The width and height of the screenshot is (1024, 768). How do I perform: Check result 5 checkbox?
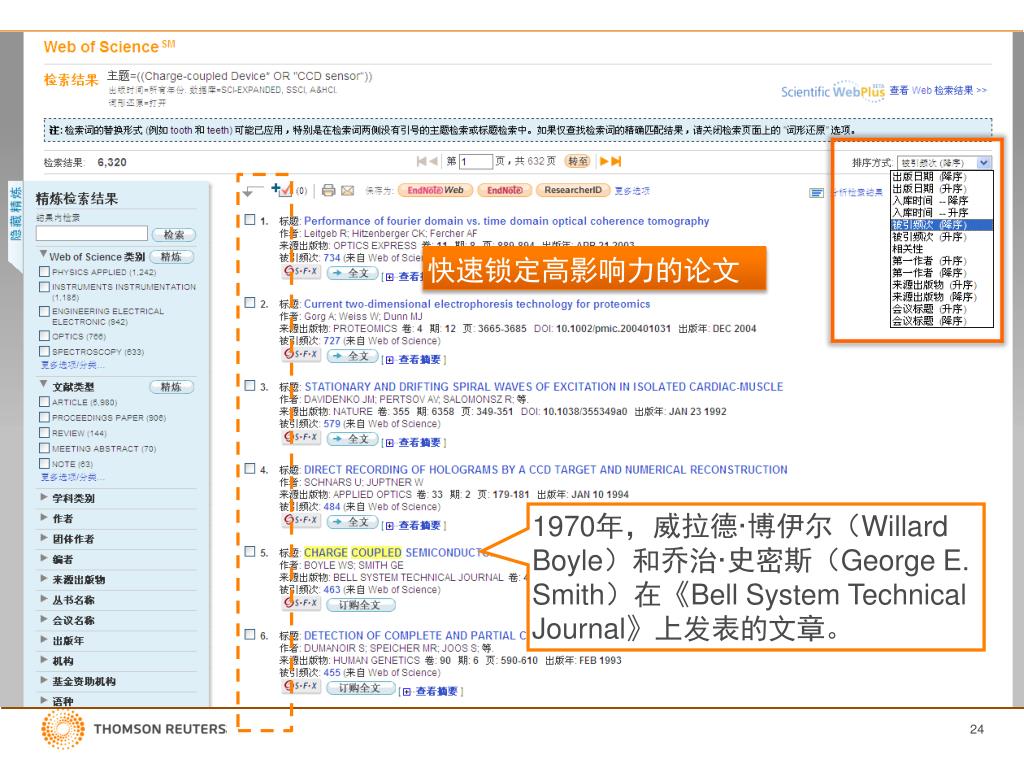(x=249, y=552)
